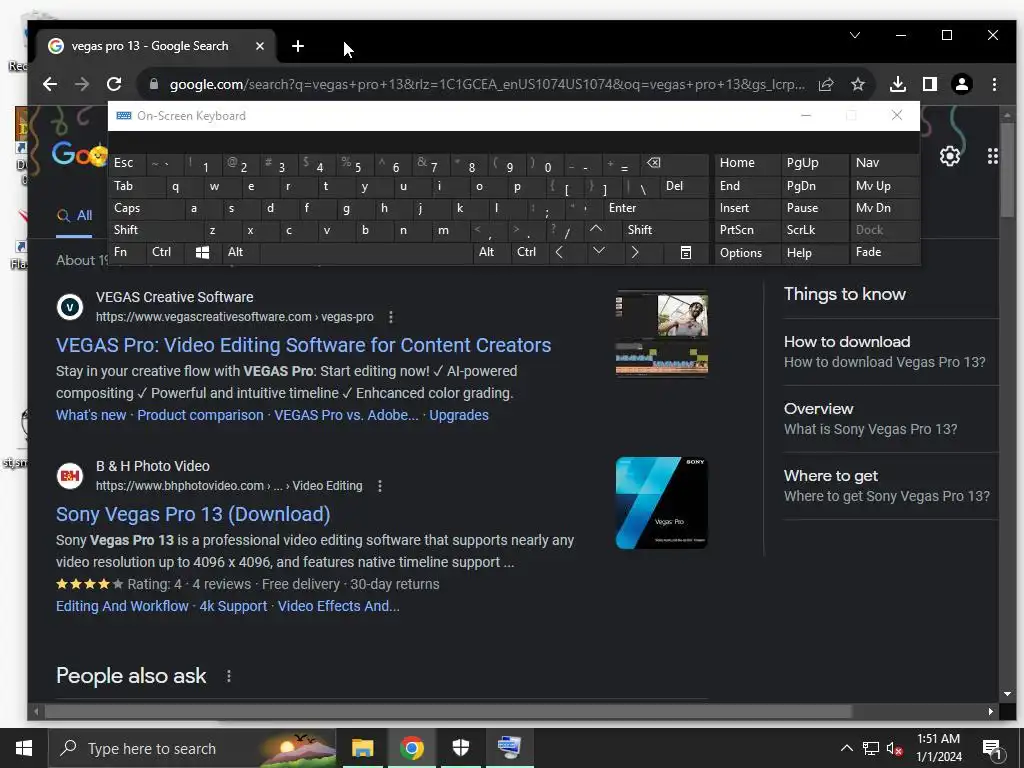1024x768 pixels.
Task: Click the context menu key on On-Screen Keyboard
Action: point(686,252)
